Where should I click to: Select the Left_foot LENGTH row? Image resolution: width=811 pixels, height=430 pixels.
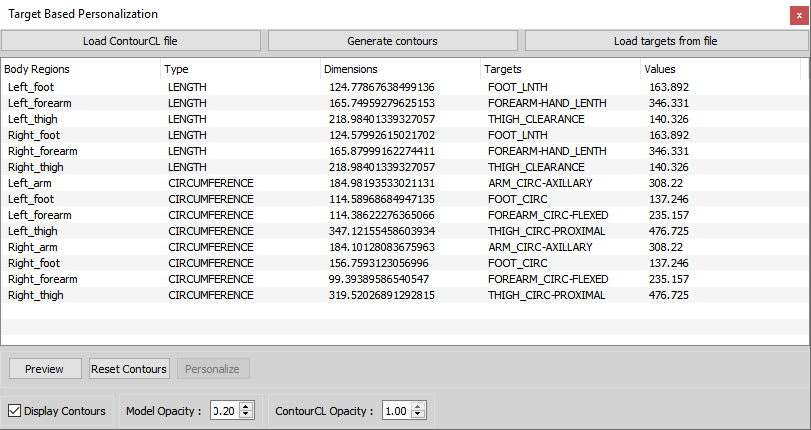pyautogui.click(x=405, y=87)
